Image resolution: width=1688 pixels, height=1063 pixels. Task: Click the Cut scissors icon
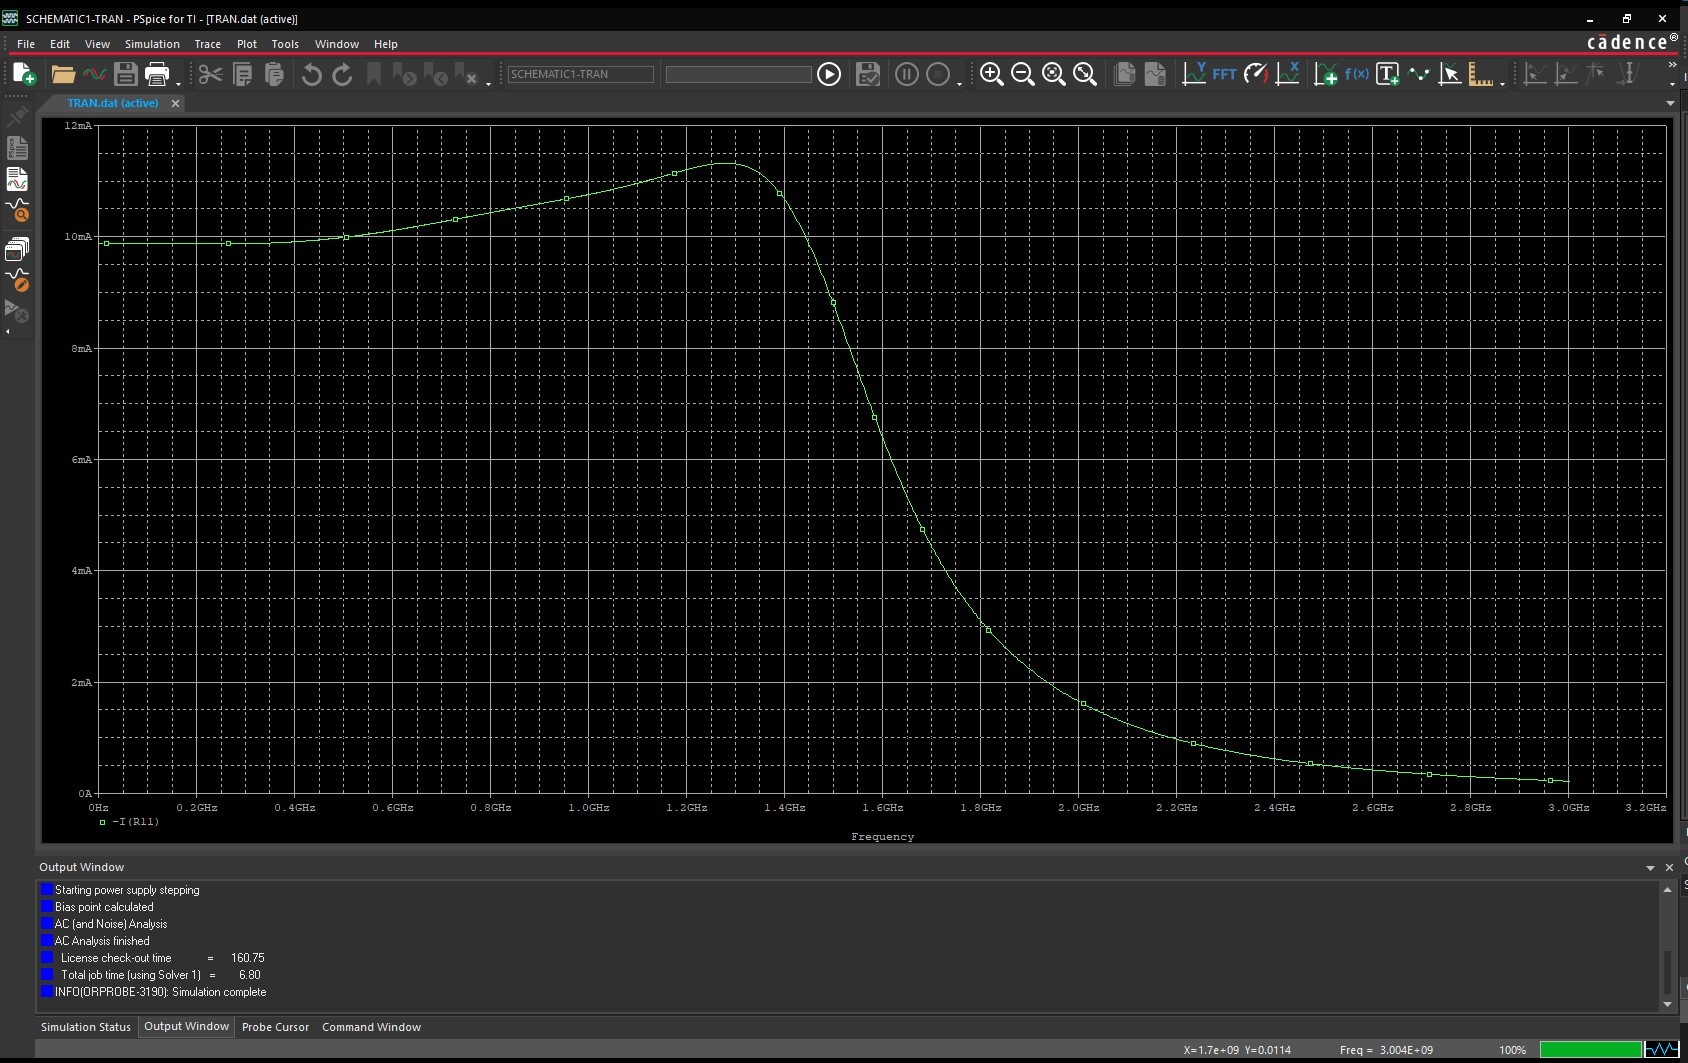(x=210, y=74)
